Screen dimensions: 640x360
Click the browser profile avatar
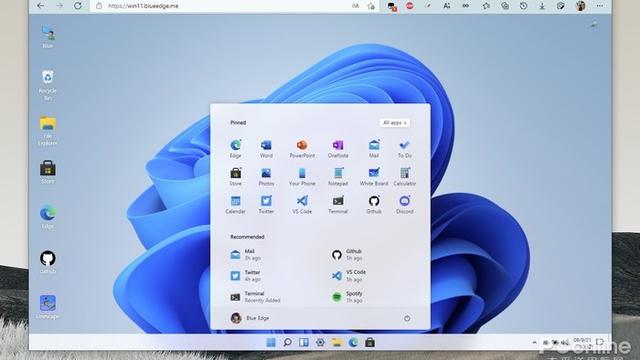(x=580, y=6)
